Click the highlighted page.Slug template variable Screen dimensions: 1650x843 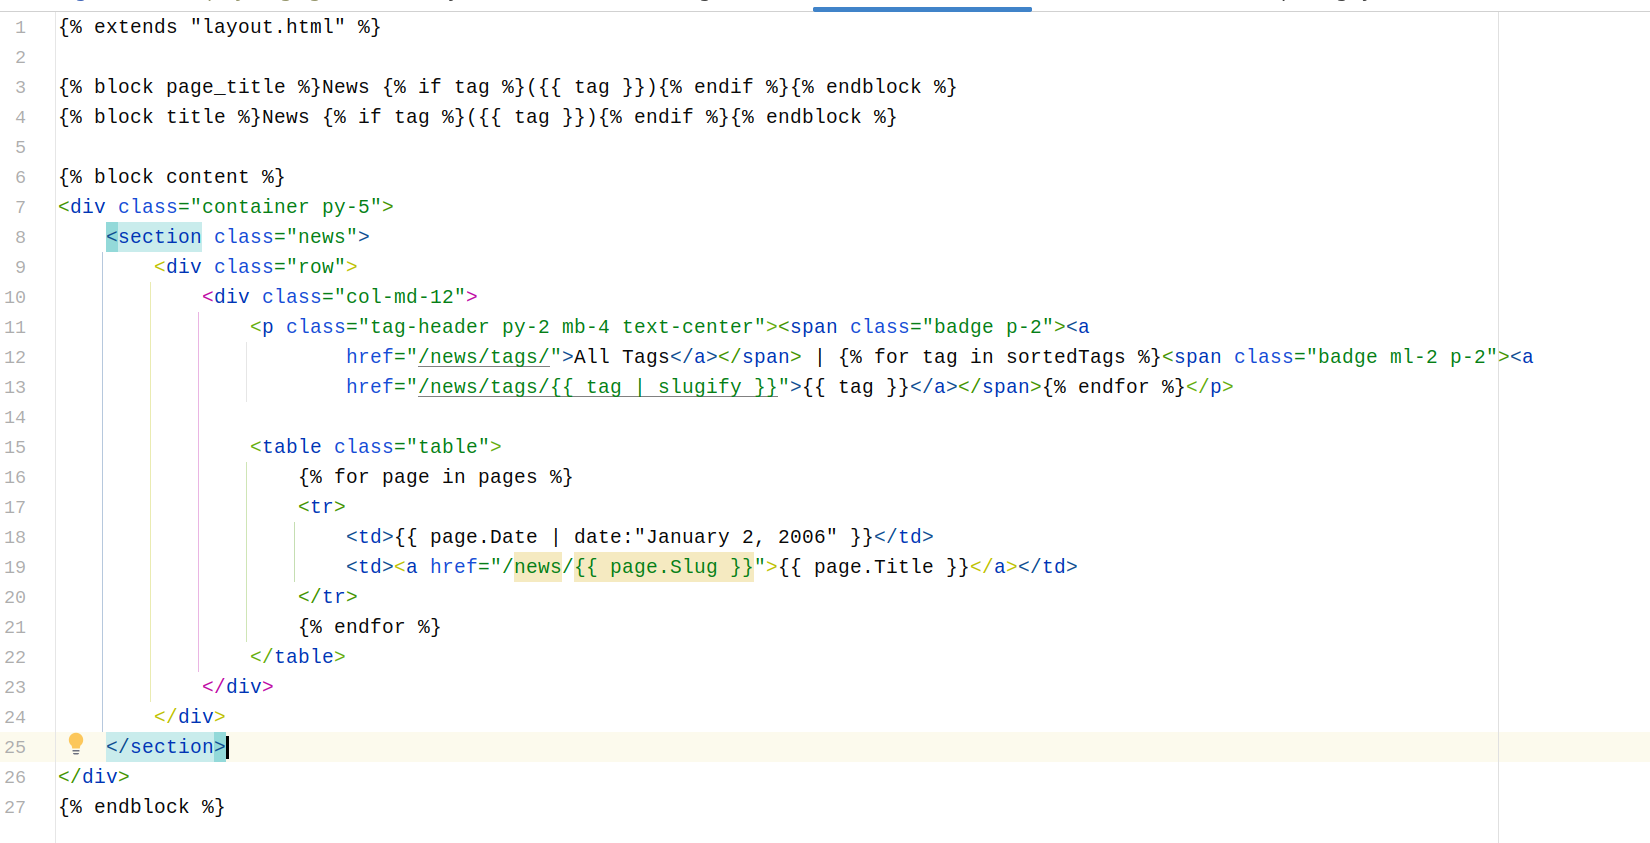[664, 567]
